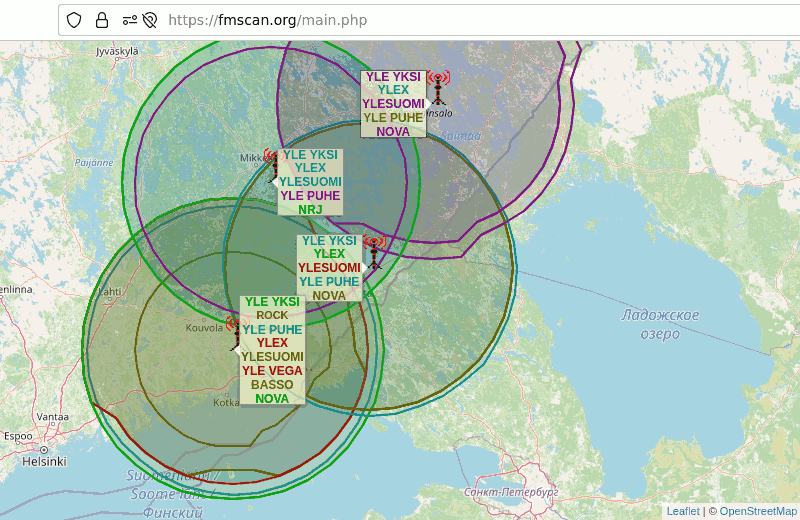Click the Päijänne lake label
Image resolution: width=800 pixels, height=520 pixels.
click(94, 163)
